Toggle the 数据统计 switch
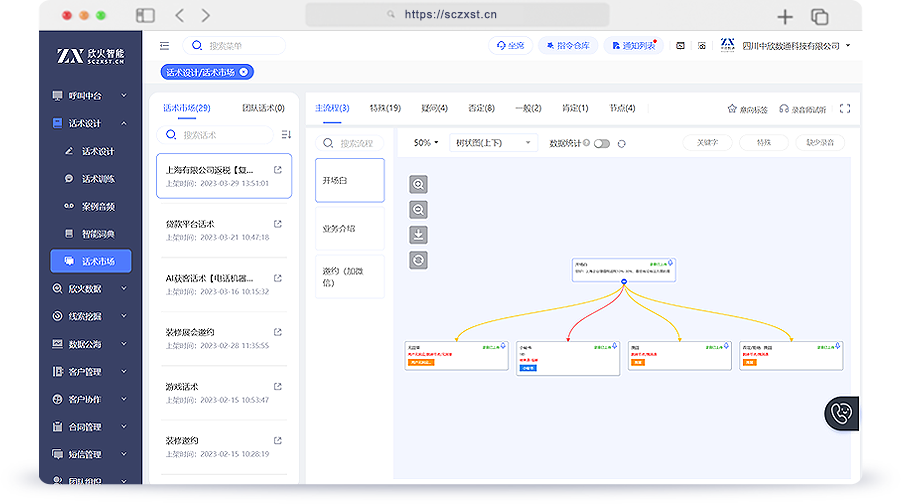 click(602, 143)
